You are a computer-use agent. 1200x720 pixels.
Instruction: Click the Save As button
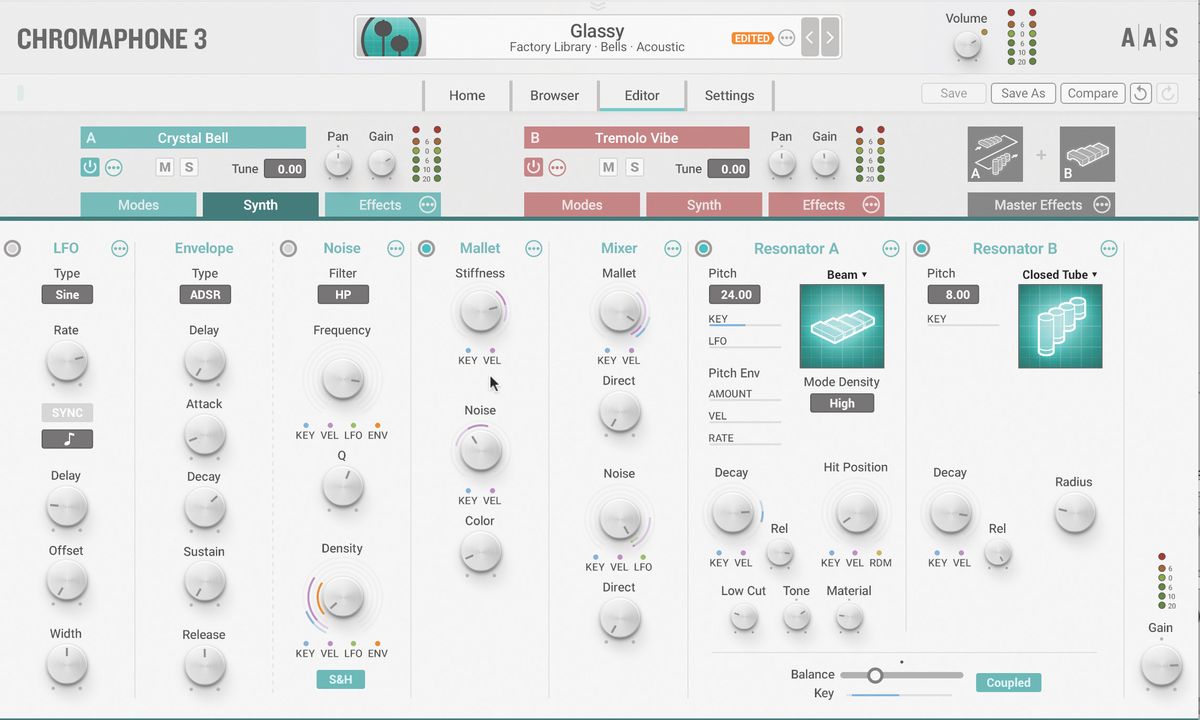[x=1022, y=92]
